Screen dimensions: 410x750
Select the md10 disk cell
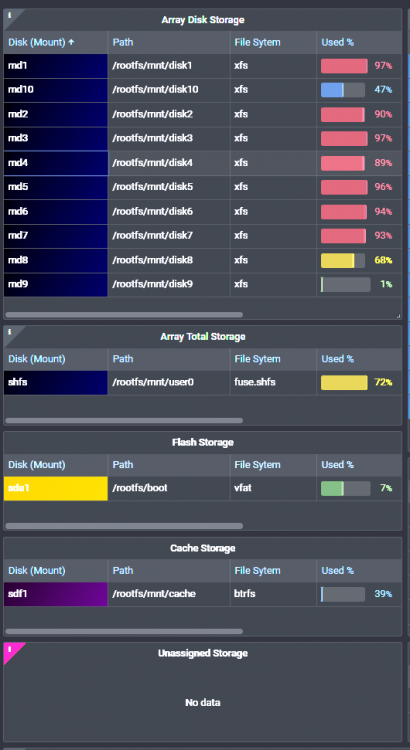click(55, 89)
